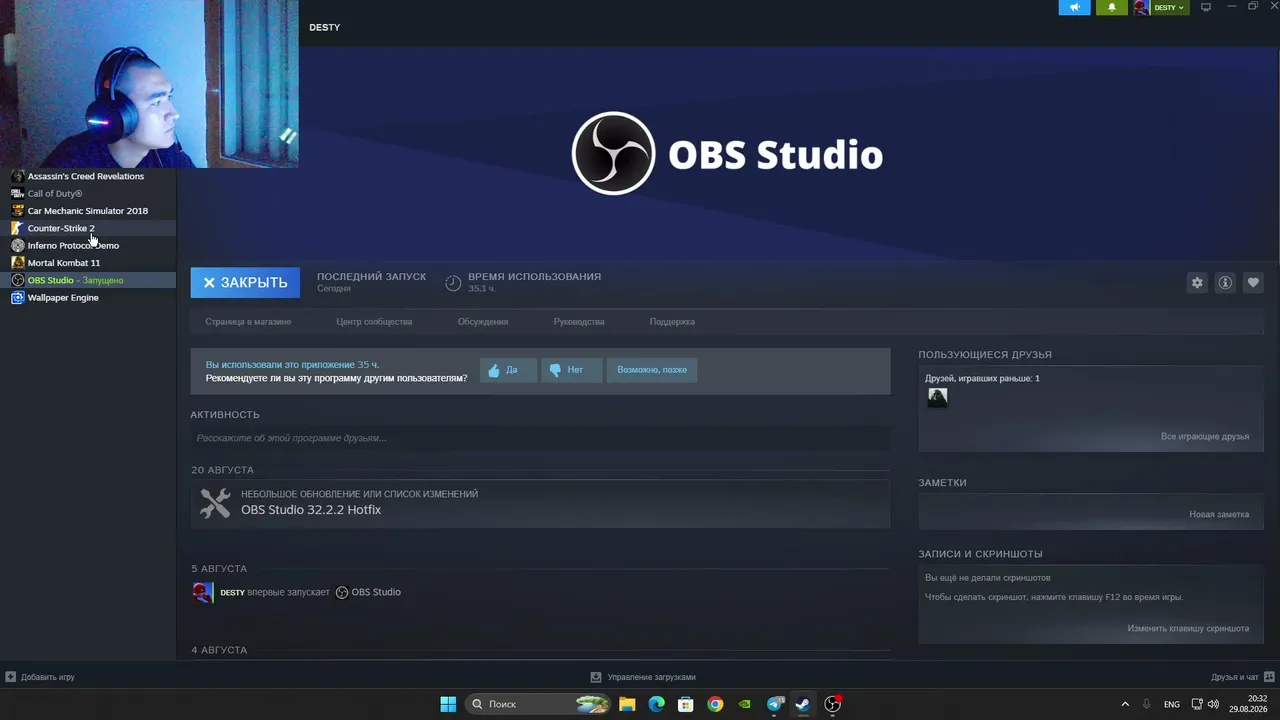Open Steam announcements megaphone button
The height and width of the screenshot is (720, 1280).
[1074, 7]
